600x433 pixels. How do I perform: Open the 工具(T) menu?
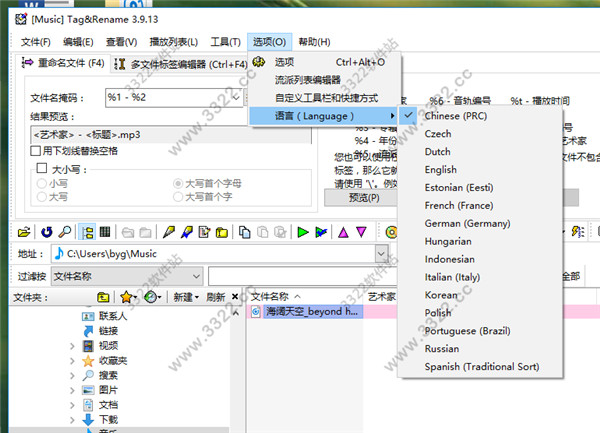coord(225,42)
